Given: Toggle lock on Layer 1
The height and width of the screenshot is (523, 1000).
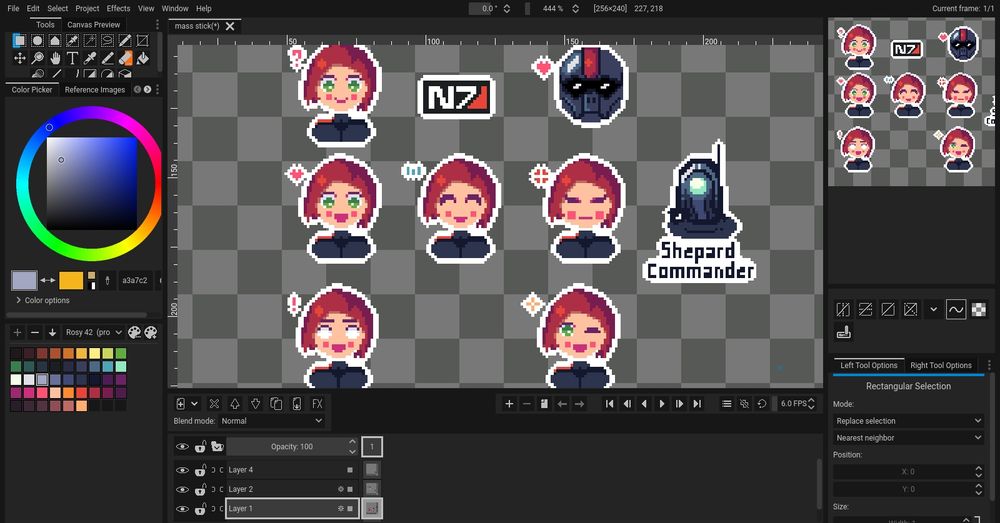Looking at the screenshot, I should [200, 509].
